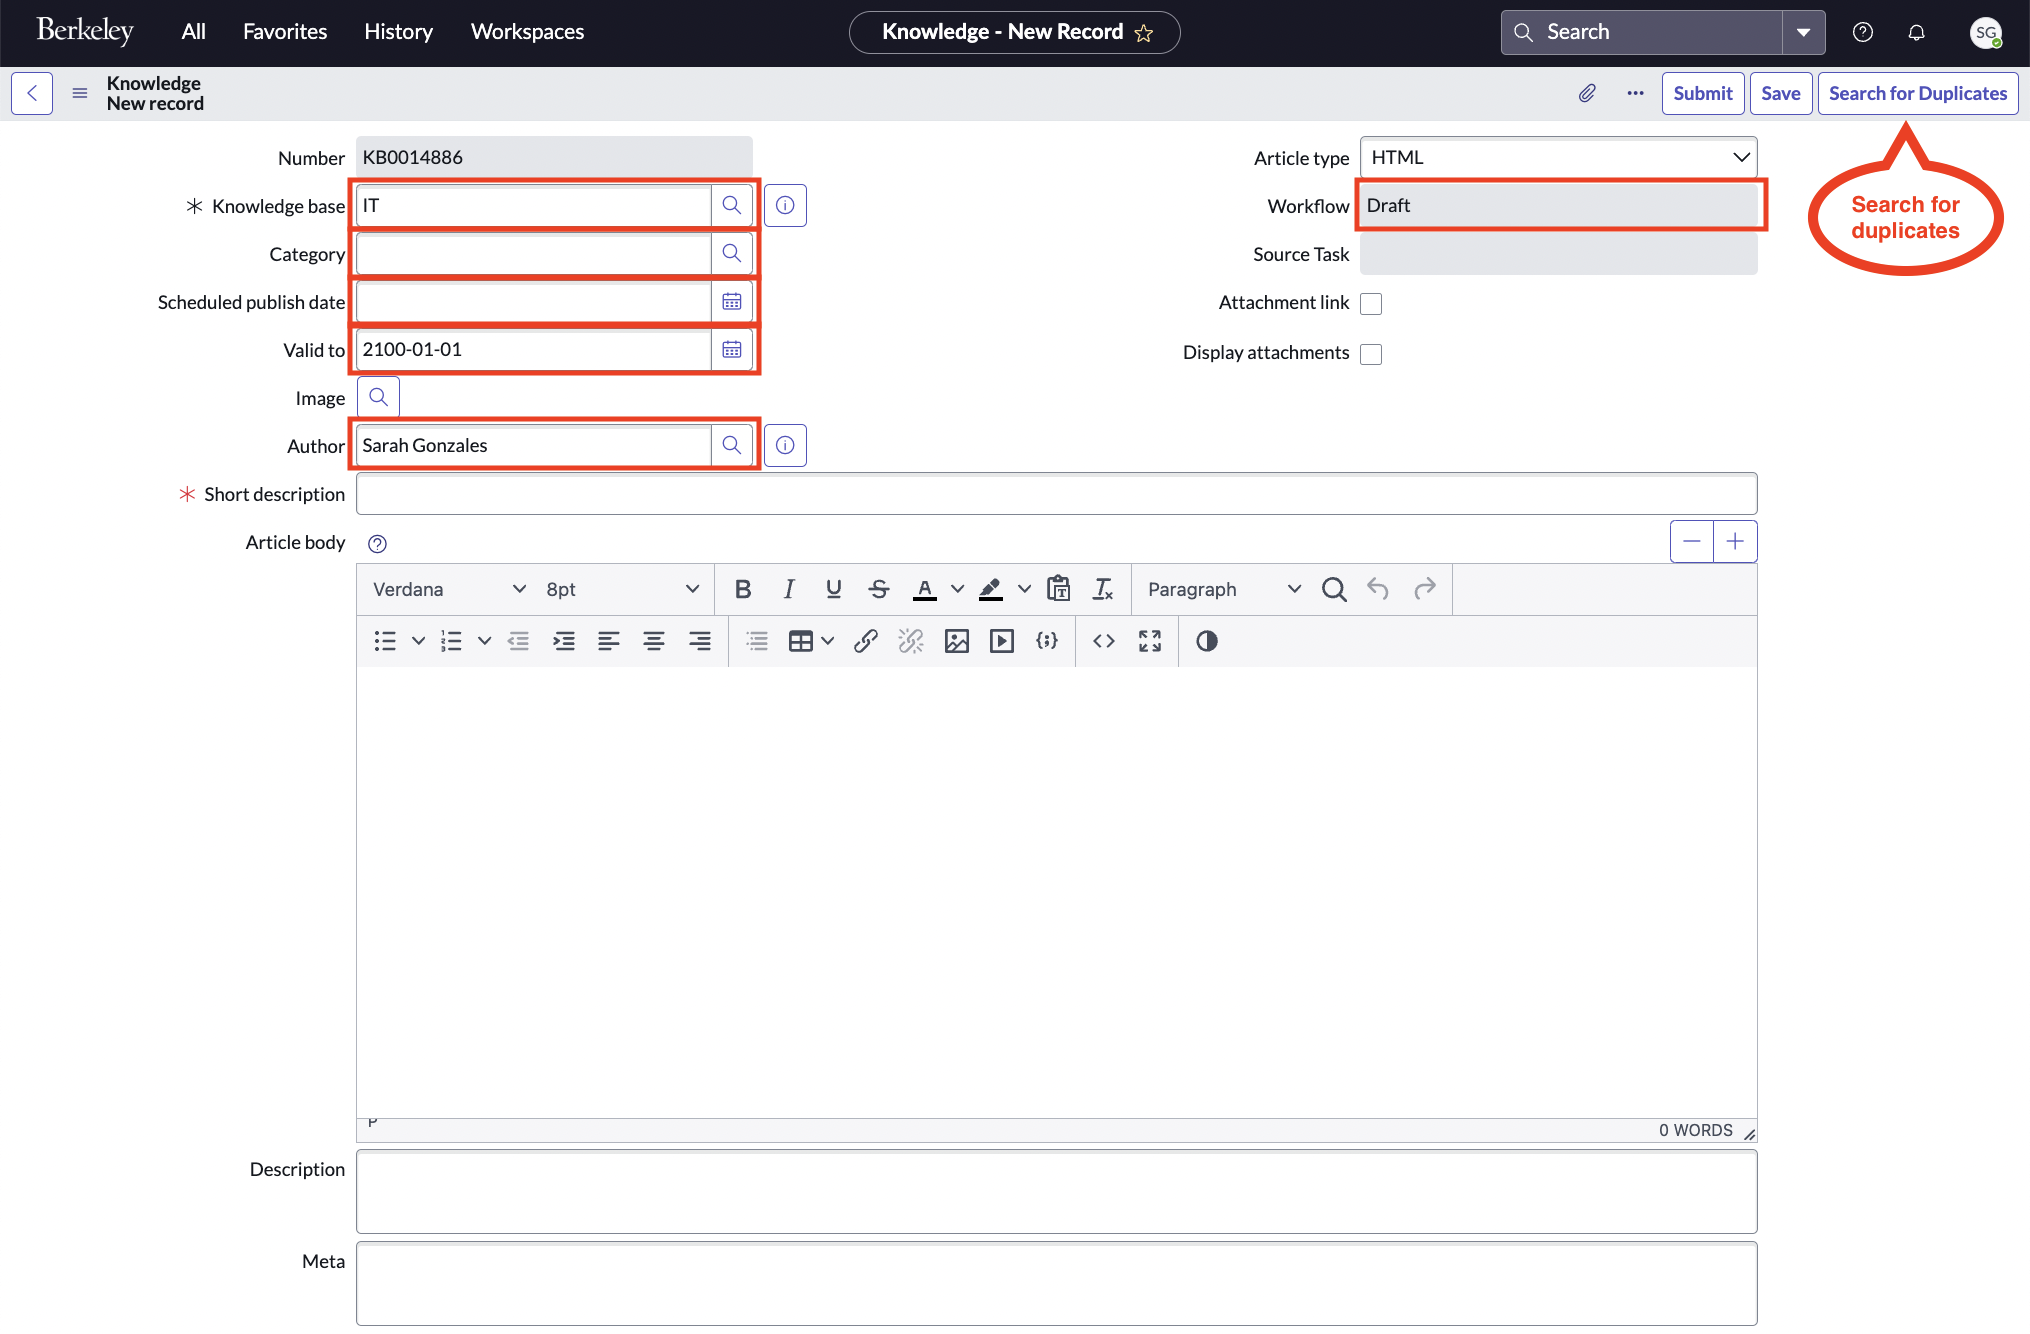Check the Display attachments checkbox
Screen dimensions: 2030x1334
[1371, 353]
